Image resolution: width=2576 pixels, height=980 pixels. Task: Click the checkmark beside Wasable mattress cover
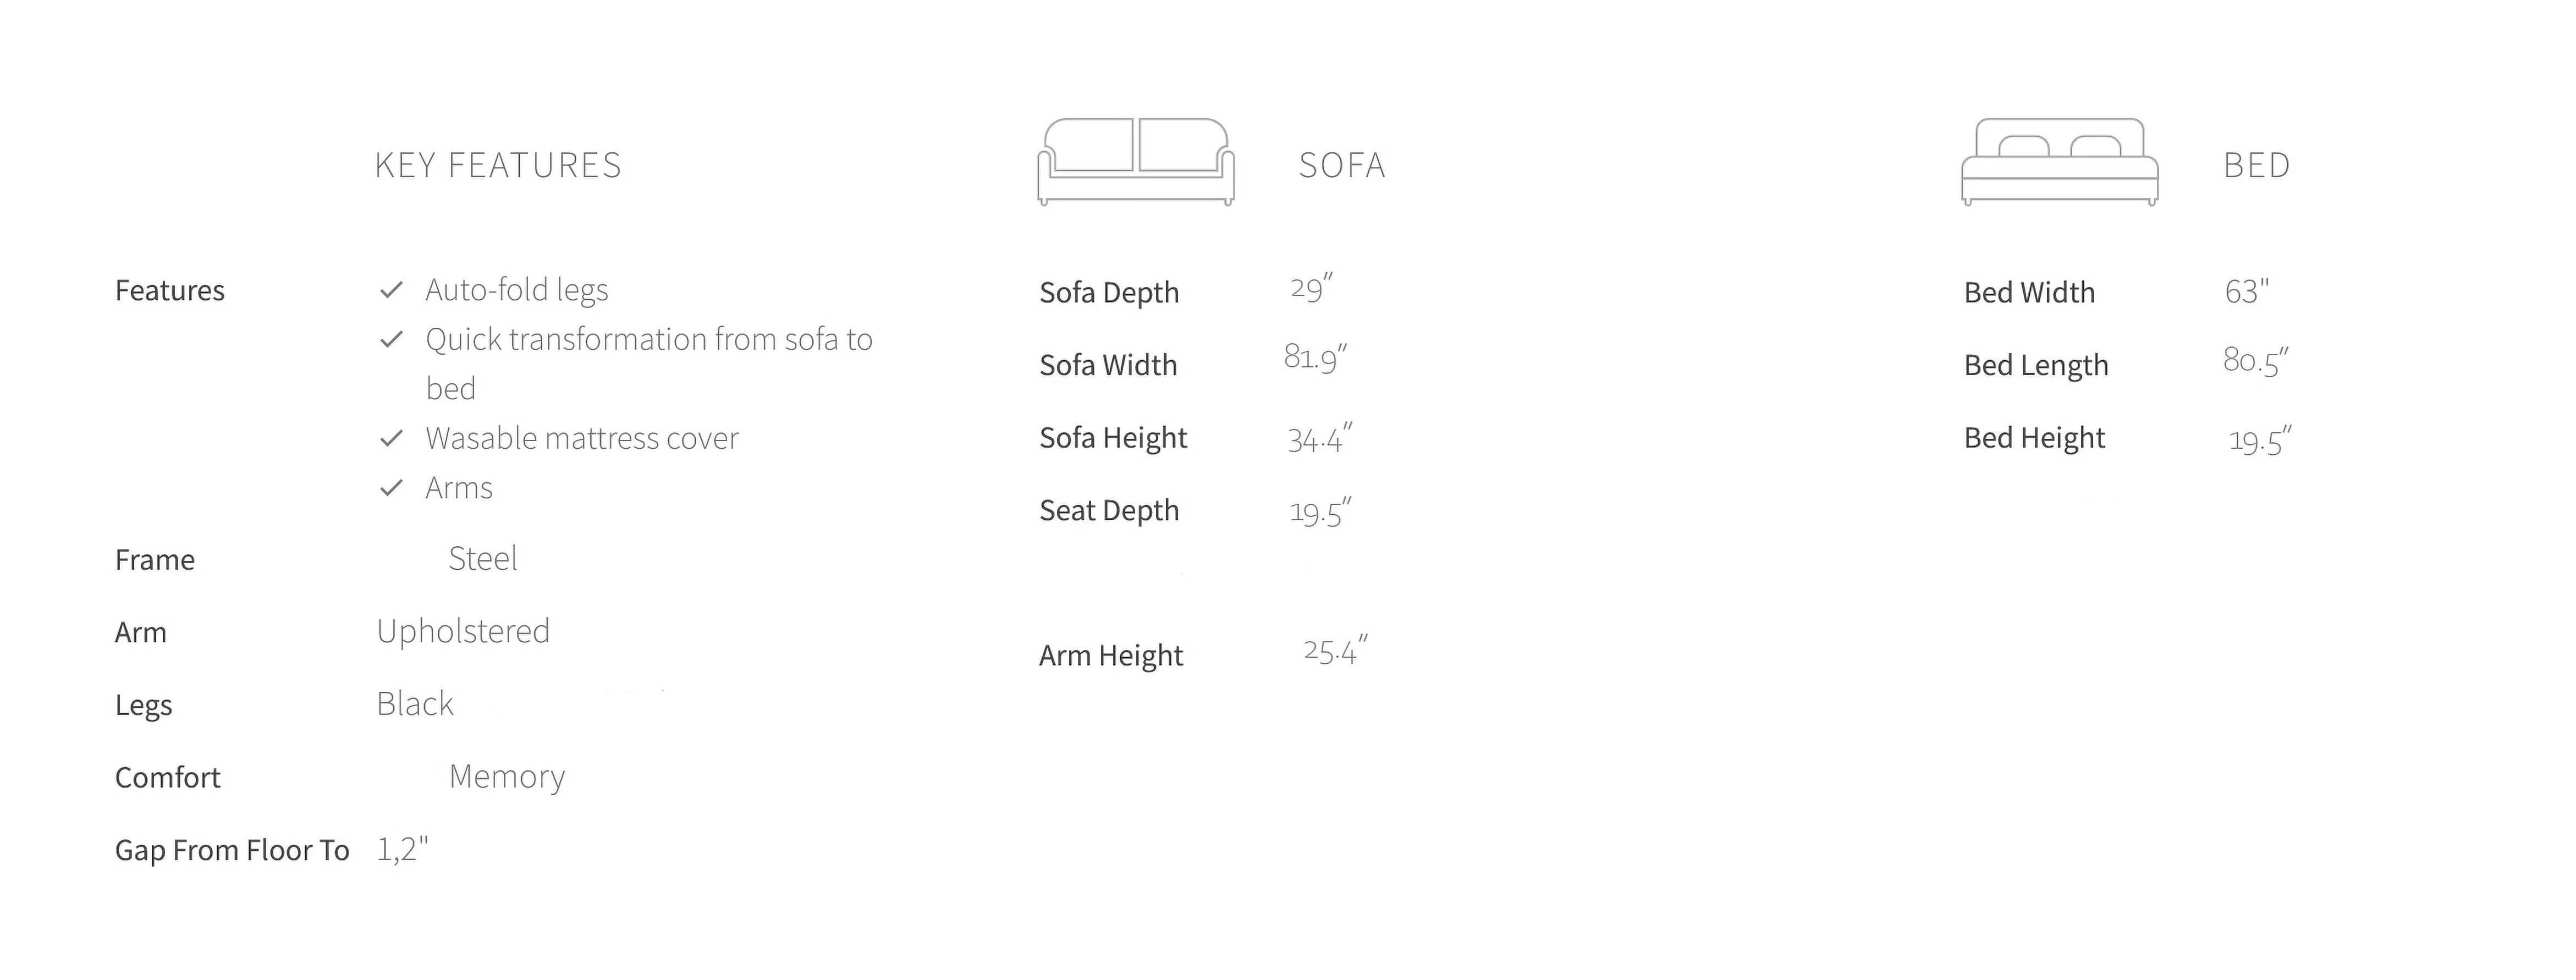point(391,438)
